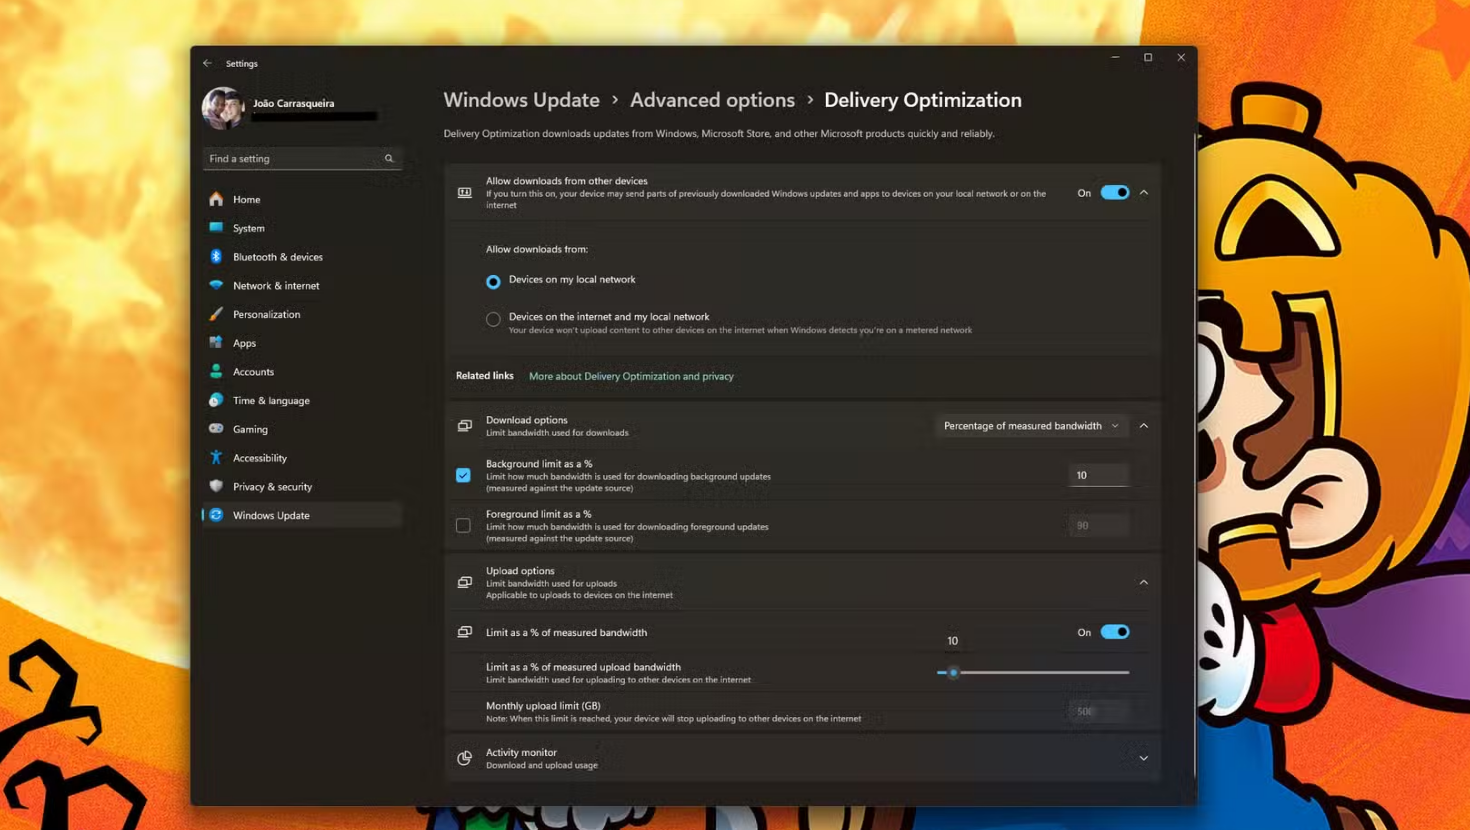Open Home settings page
This screenshot has width=1470, height=830.
click(302, 199)
